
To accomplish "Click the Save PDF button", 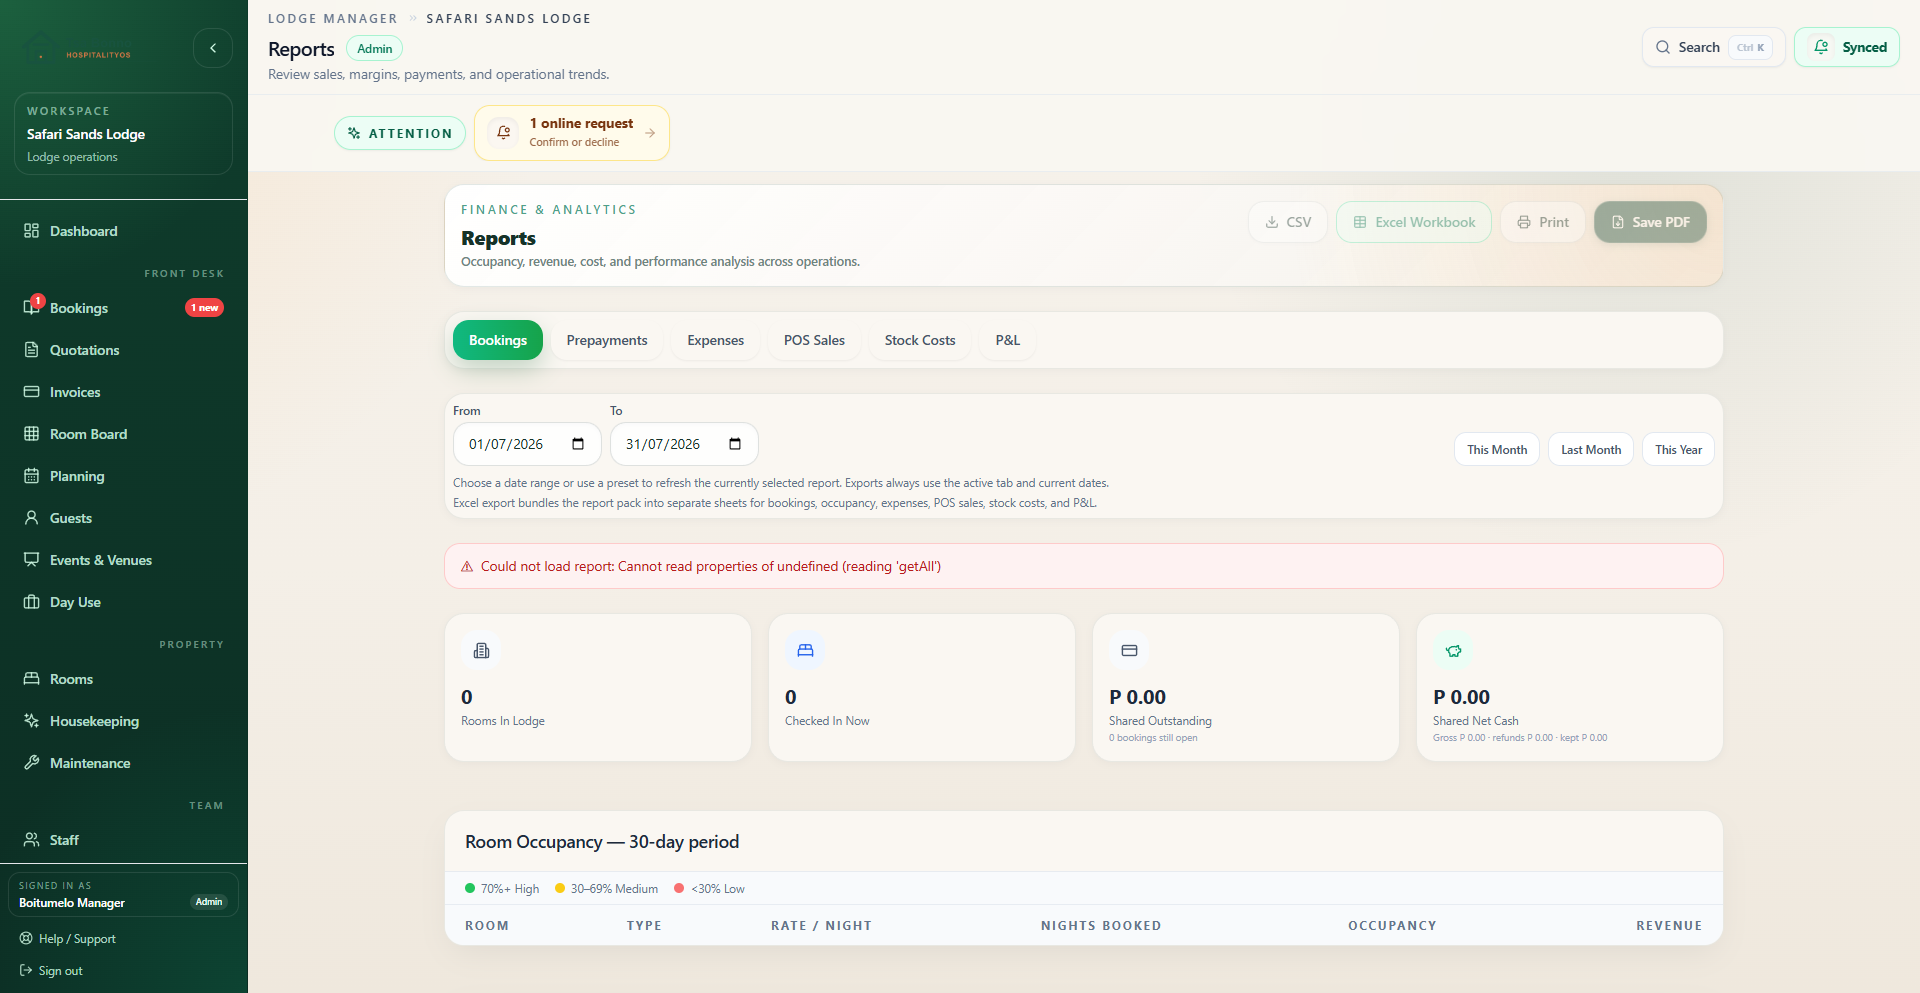I will (1650, 222).
